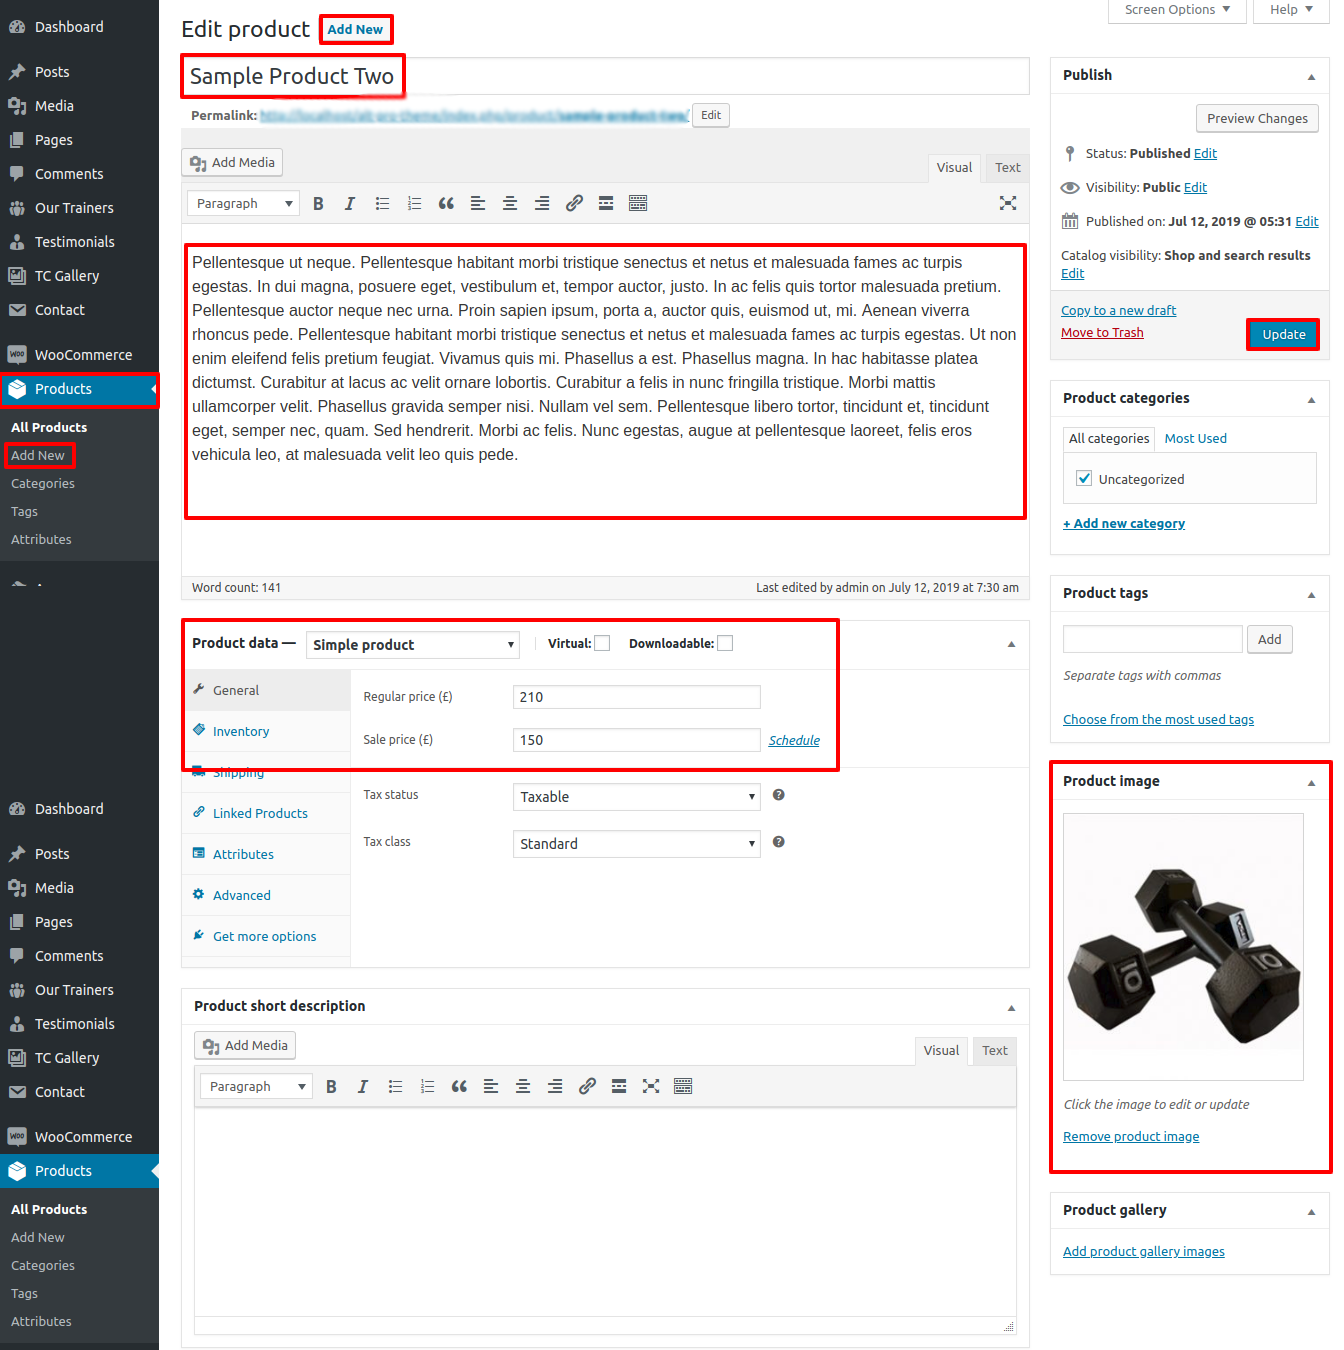Open the Simple product type dropdown
Screen dimensions: 1344x1350
(412, 645)
